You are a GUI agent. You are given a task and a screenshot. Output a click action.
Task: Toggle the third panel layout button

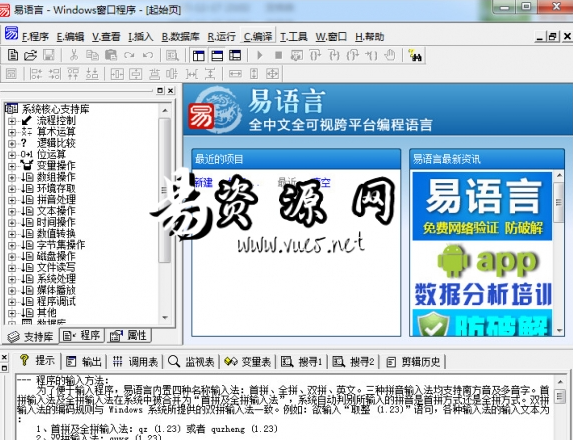[x=235, y=56]
